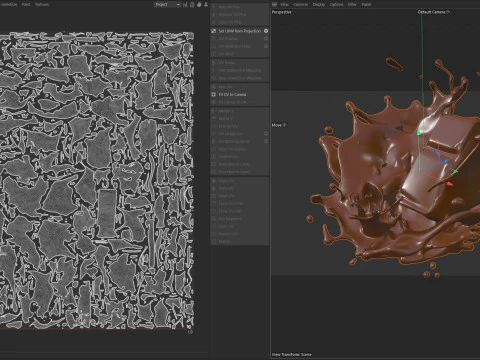Run Set UVW from Projection command
Screen dimensions: 480x360
coord(240,31)
